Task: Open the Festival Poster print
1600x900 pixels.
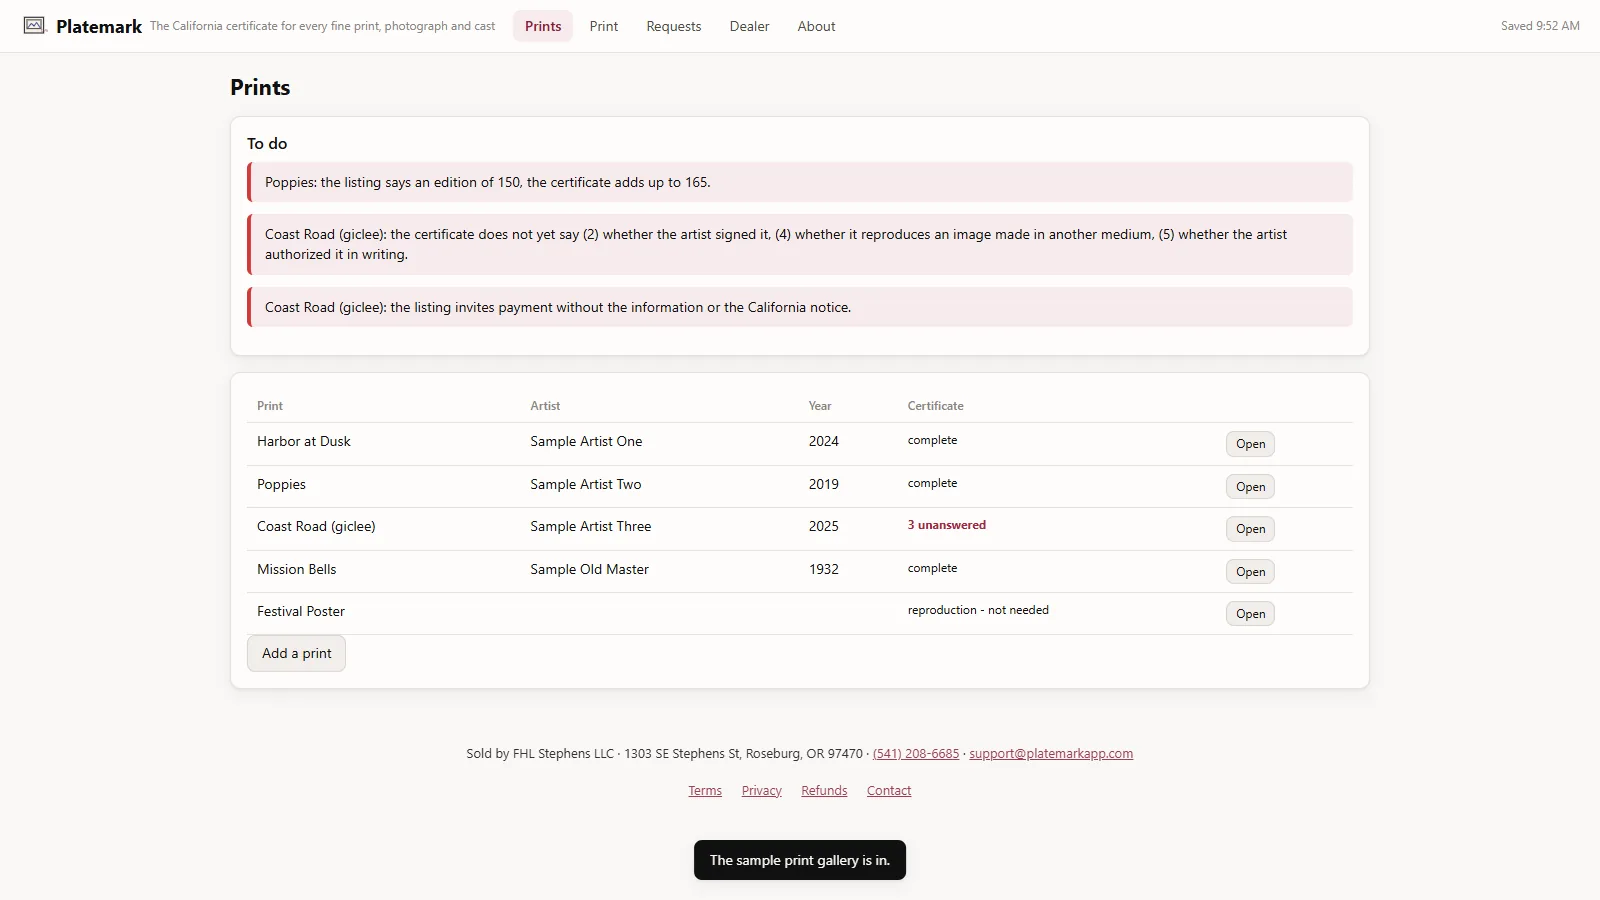Action: point(1250,614)
